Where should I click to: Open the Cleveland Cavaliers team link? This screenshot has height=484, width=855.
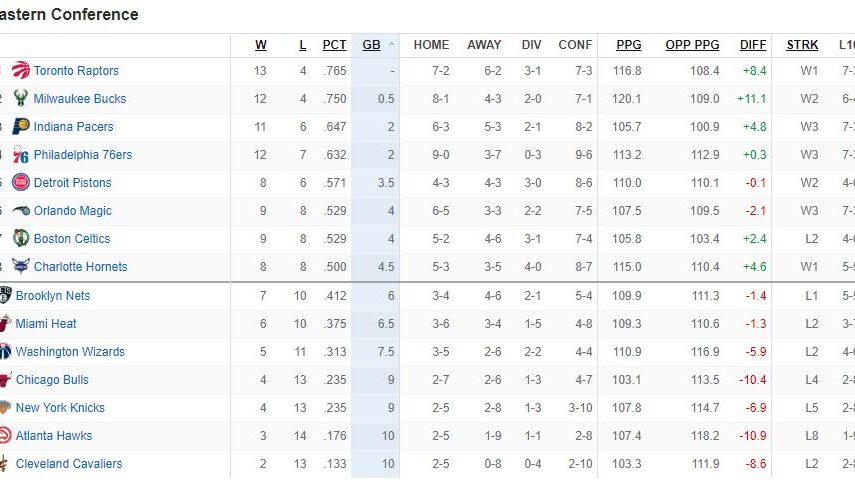[x=69, y=464]
